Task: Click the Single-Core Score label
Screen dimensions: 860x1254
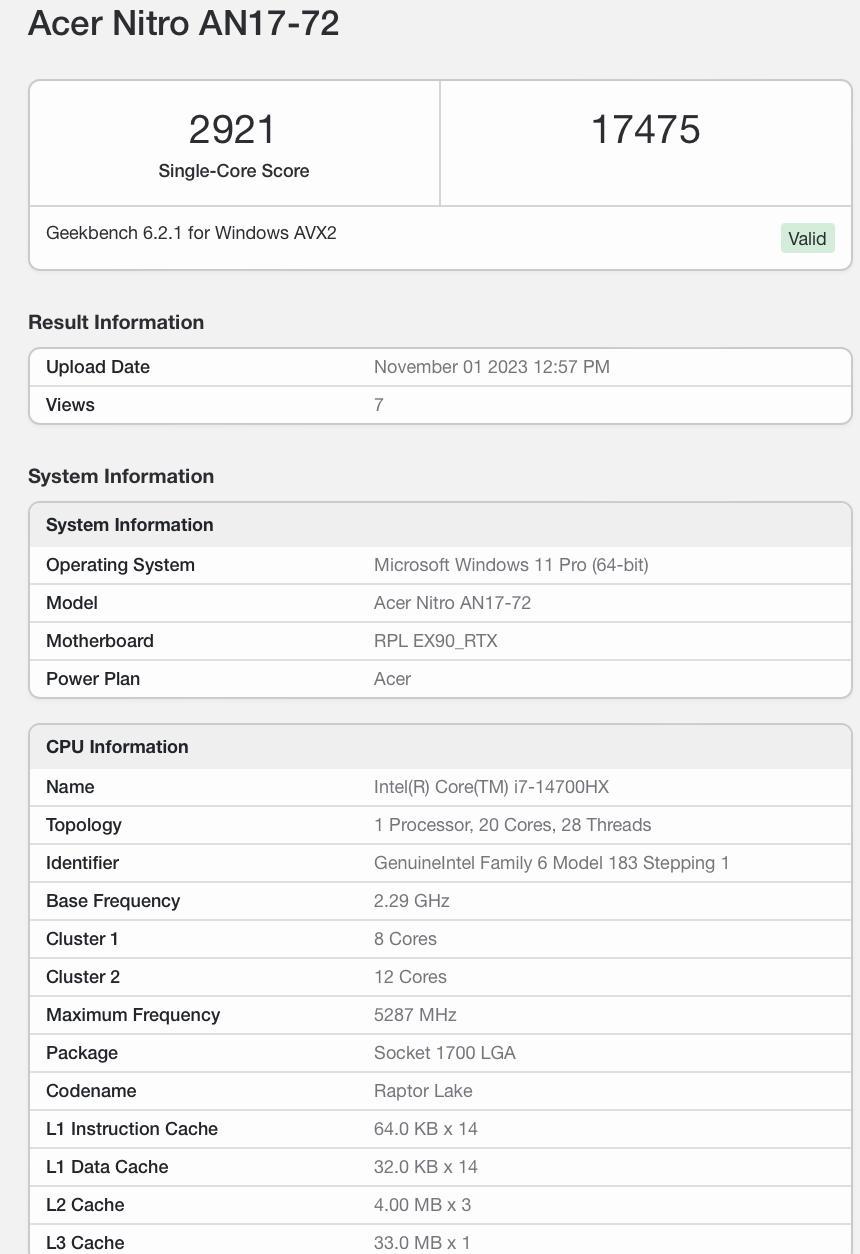Action: 234,171
